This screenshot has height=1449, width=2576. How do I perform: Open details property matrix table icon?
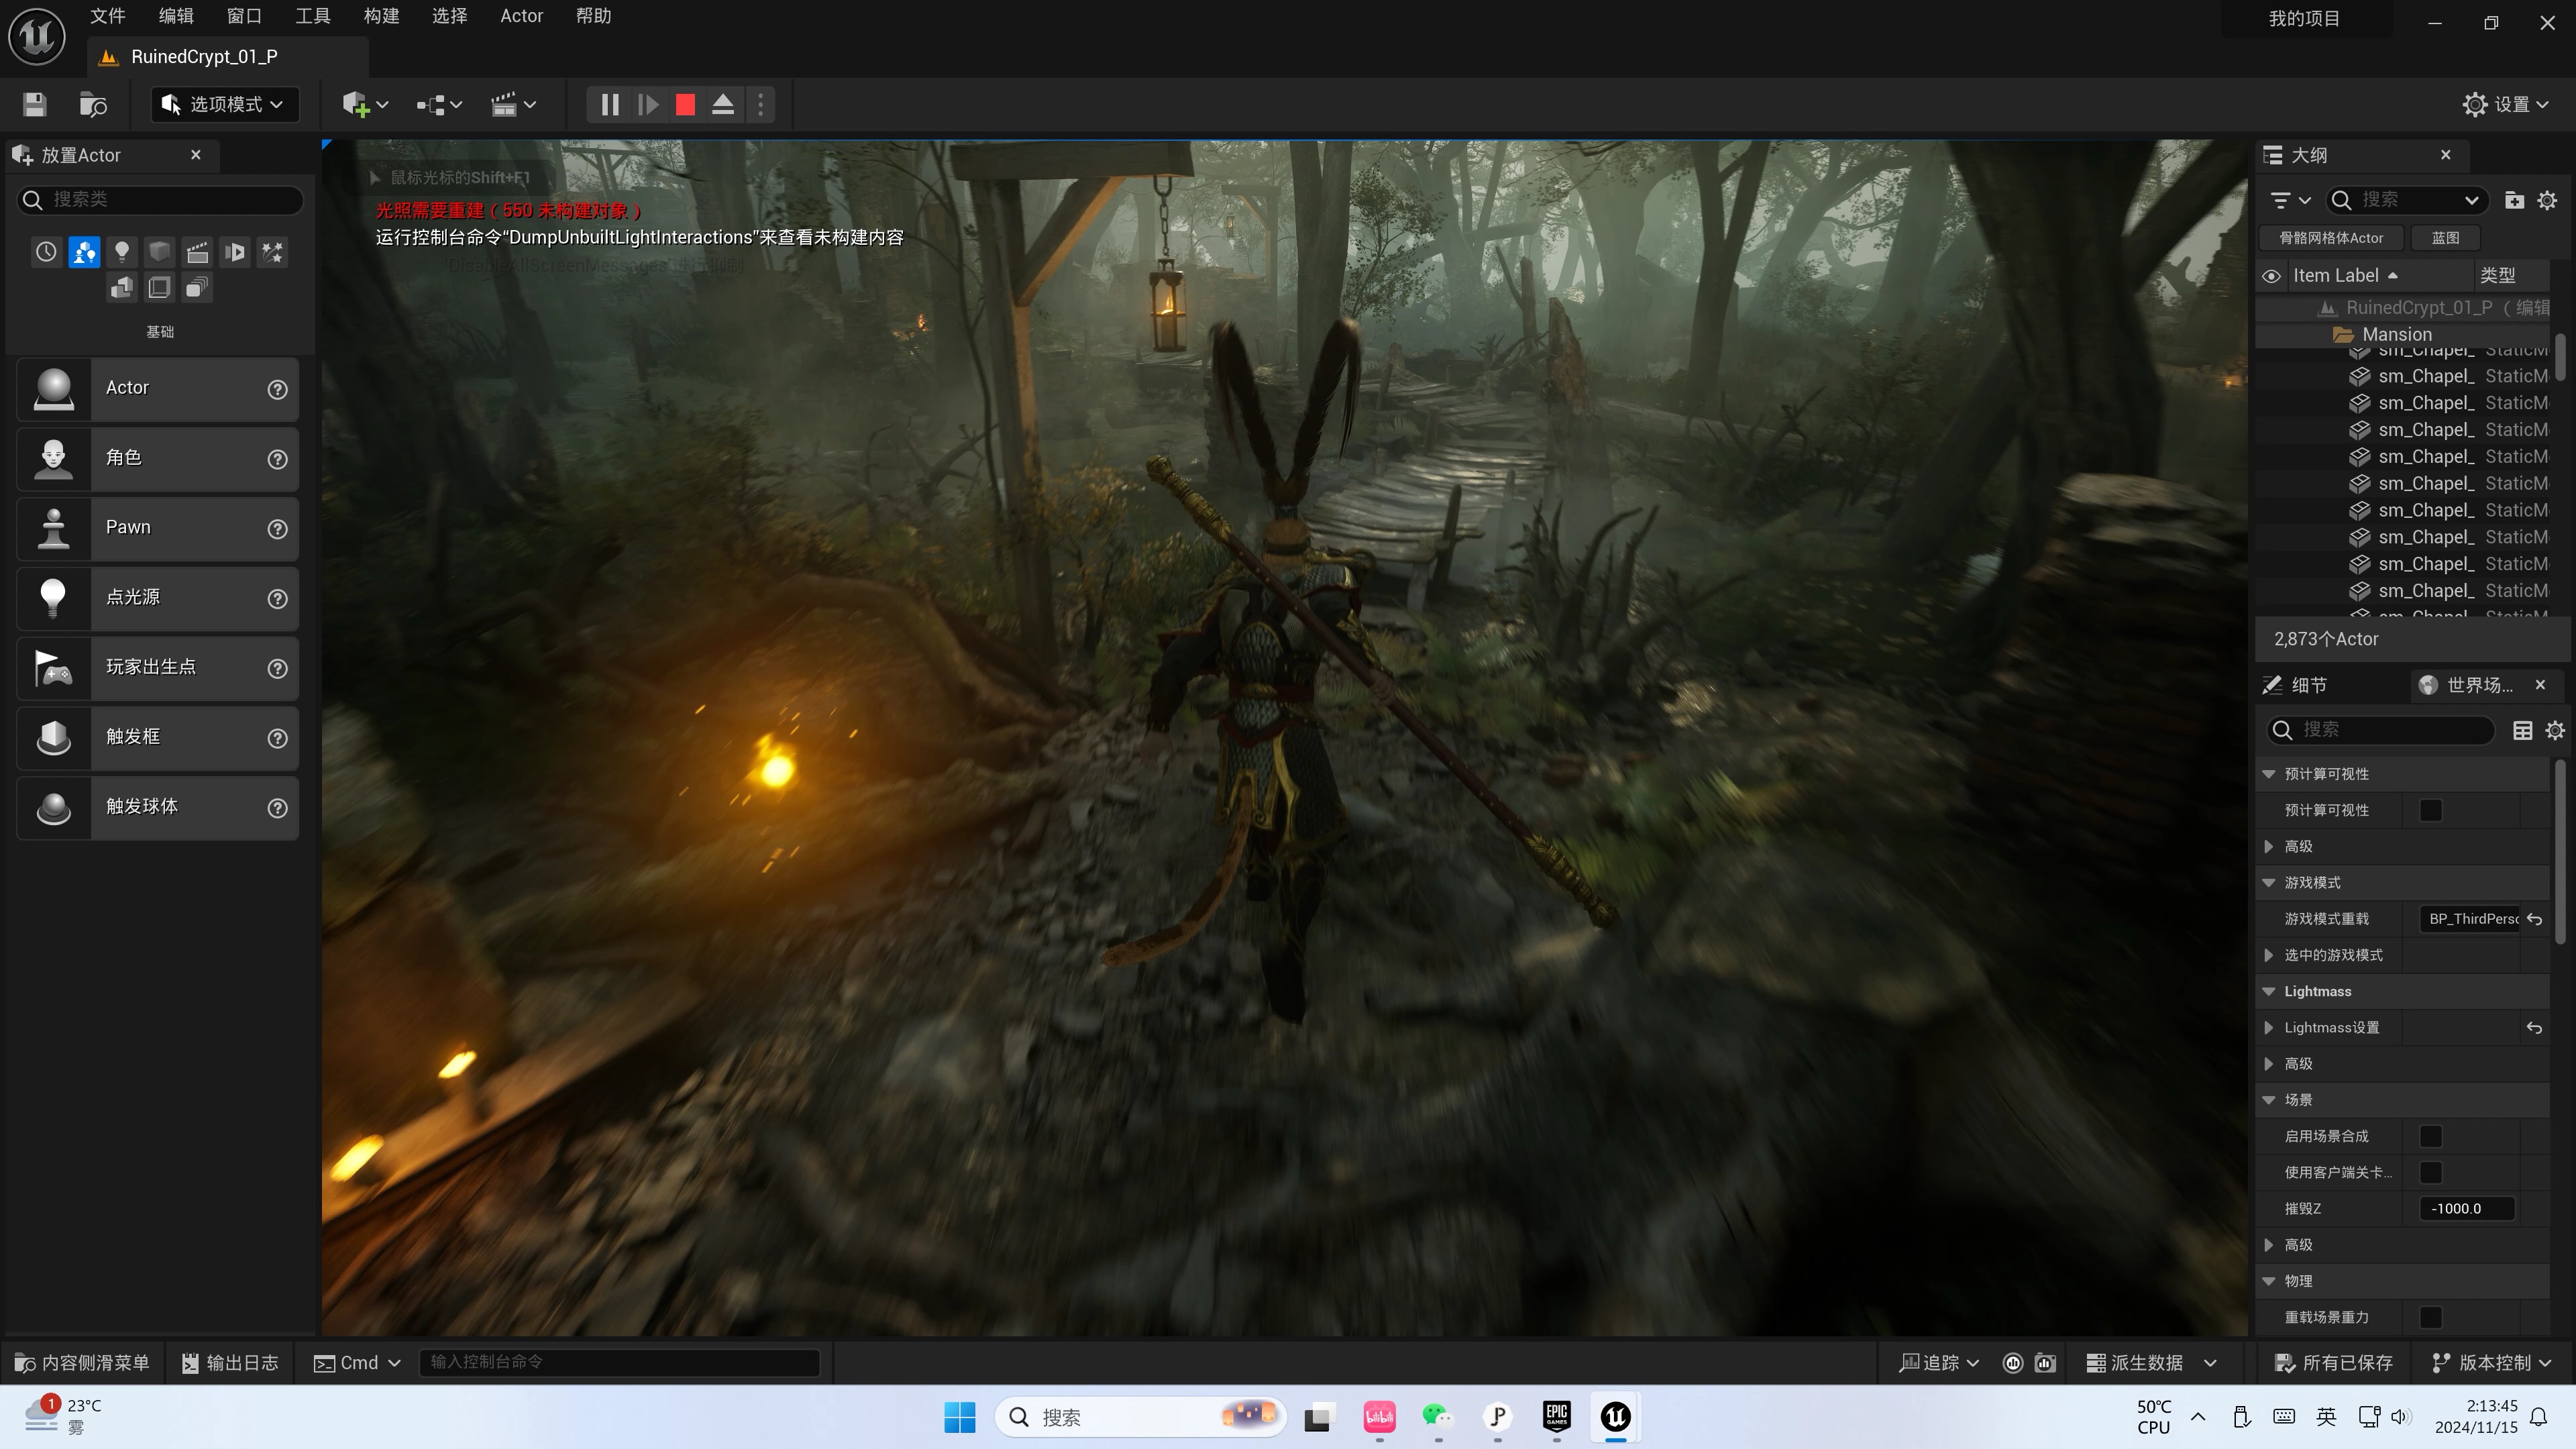tap(2522, 730)
